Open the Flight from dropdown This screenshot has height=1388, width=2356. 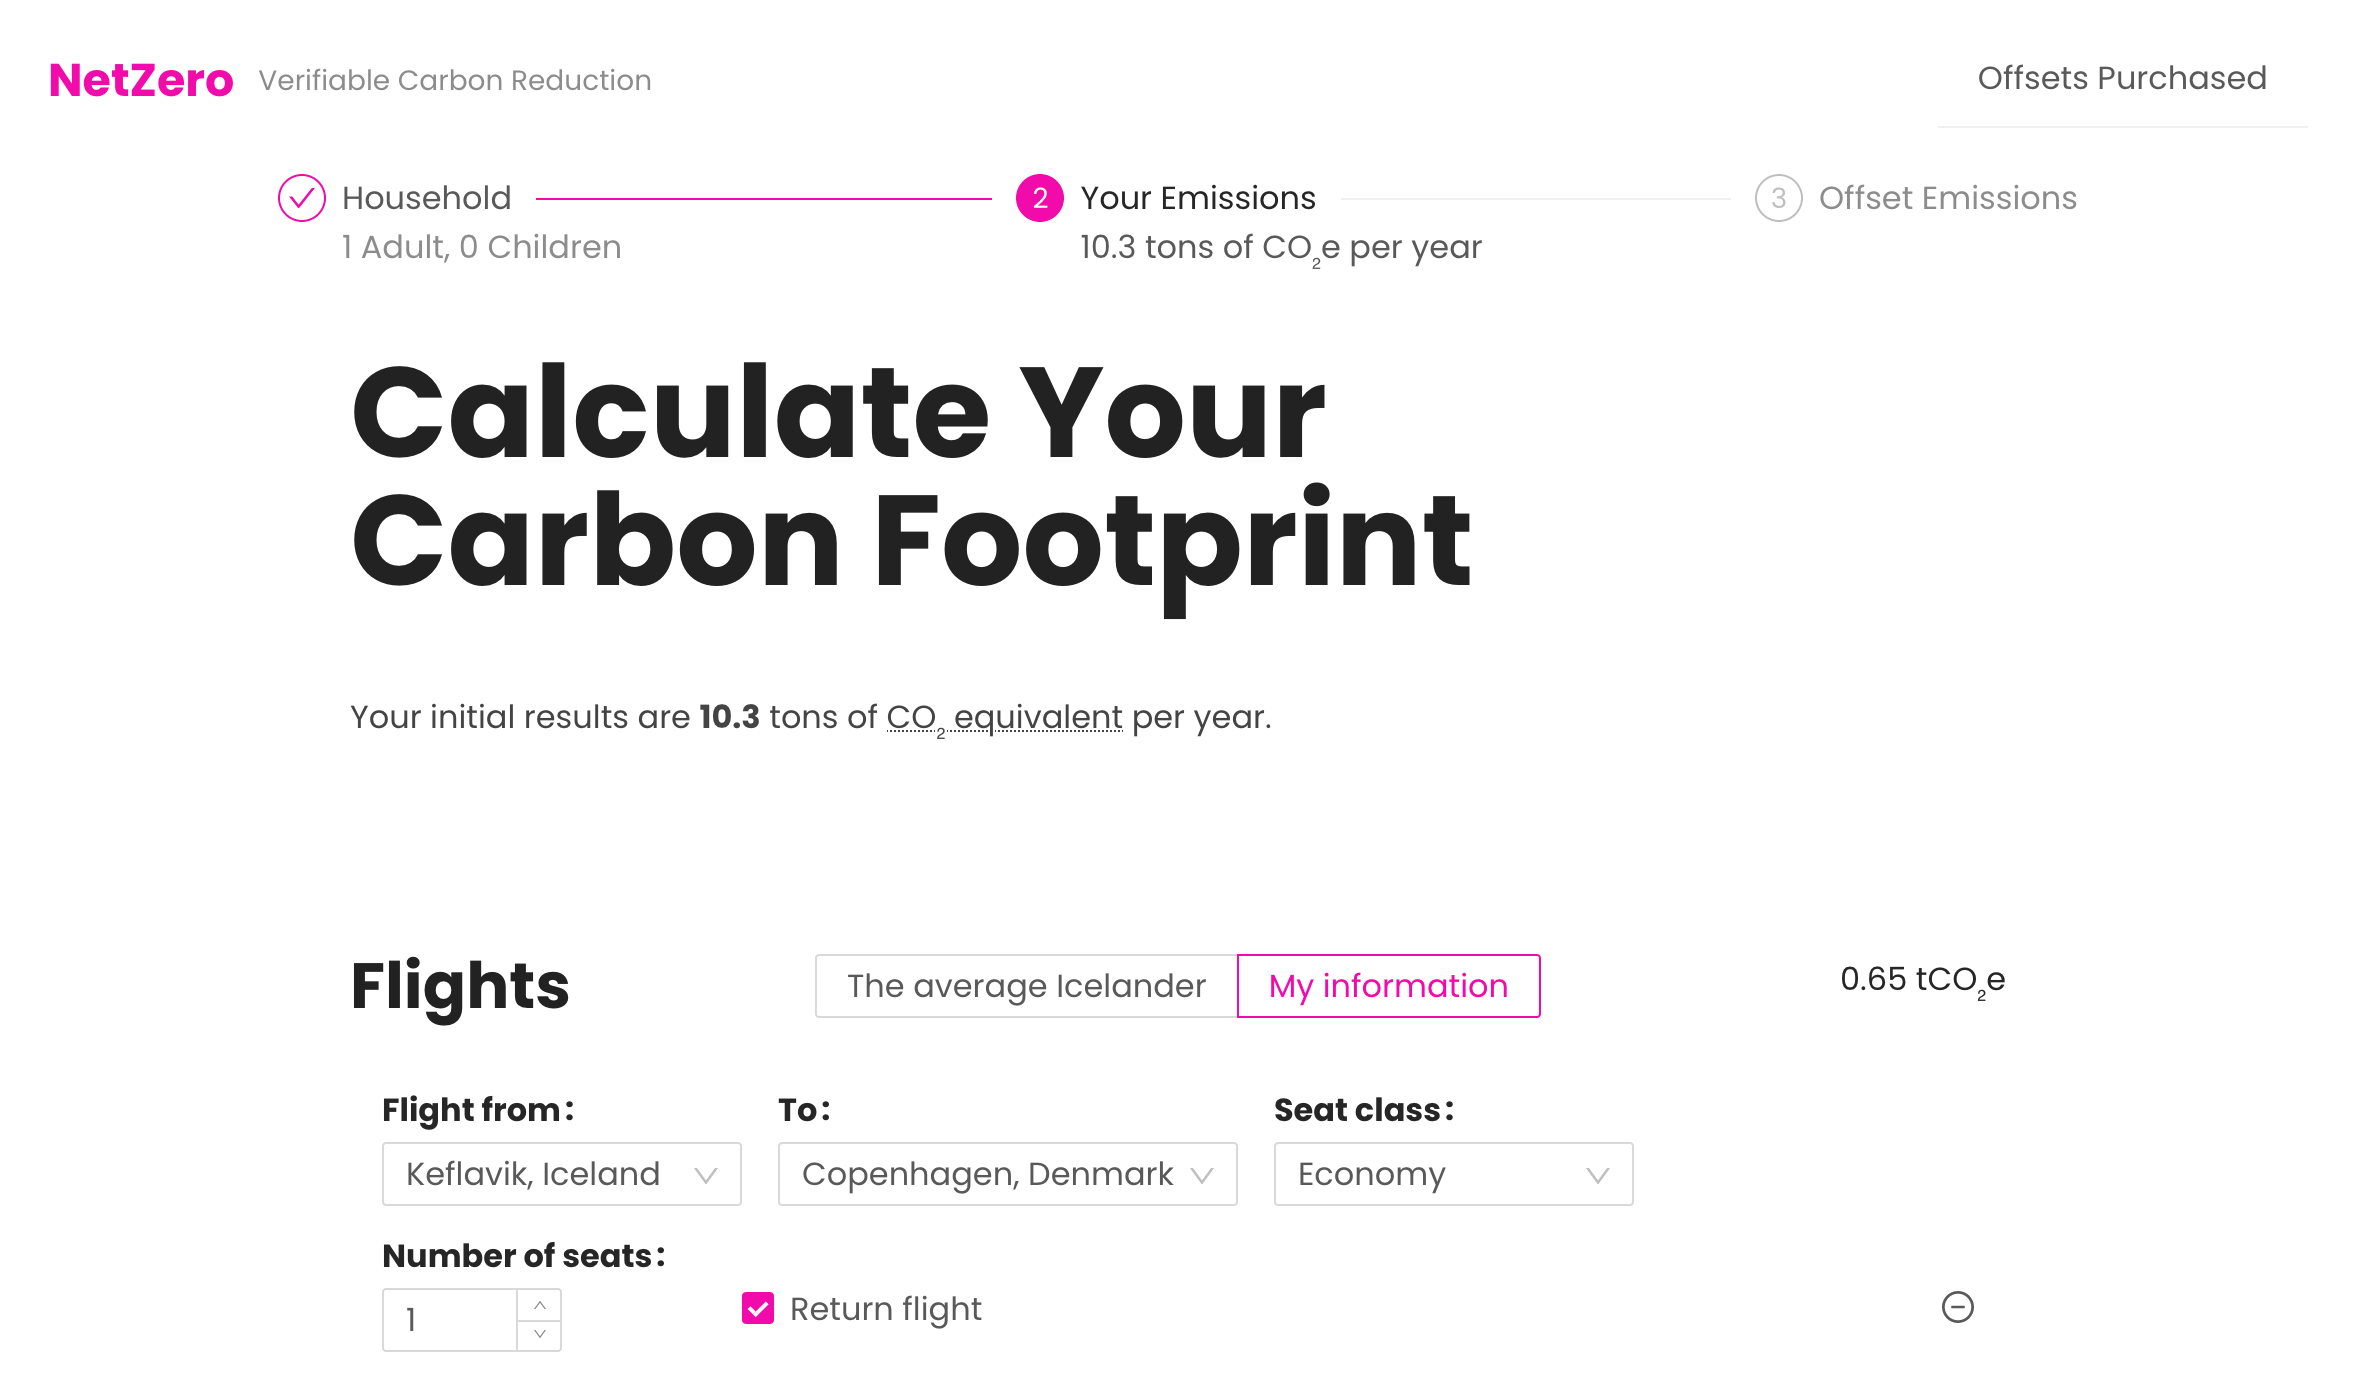tap(562, 1174)
